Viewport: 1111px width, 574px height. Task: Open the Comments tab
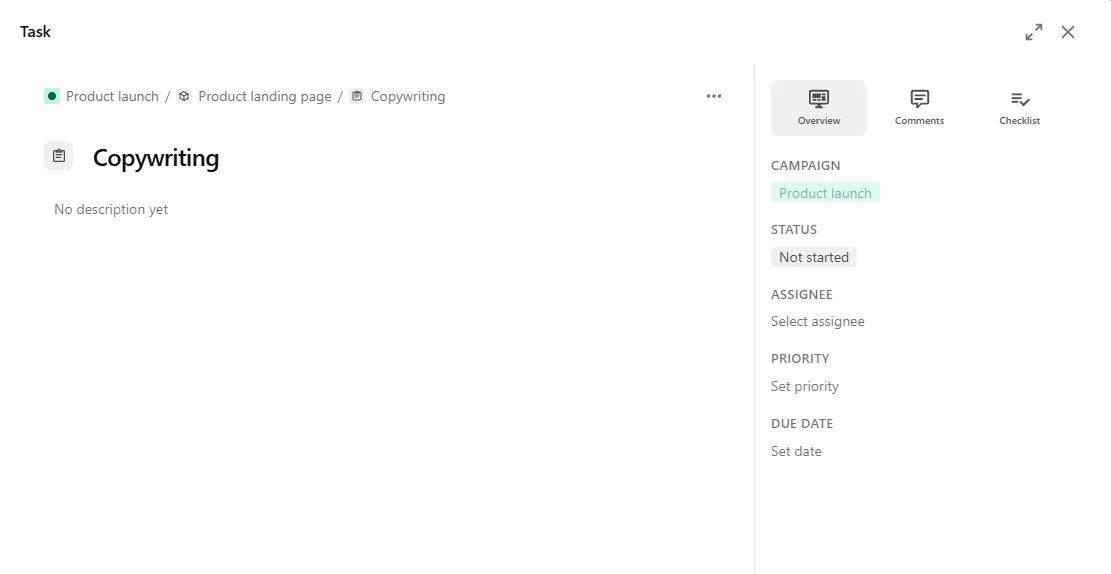(x=919, y=108)
